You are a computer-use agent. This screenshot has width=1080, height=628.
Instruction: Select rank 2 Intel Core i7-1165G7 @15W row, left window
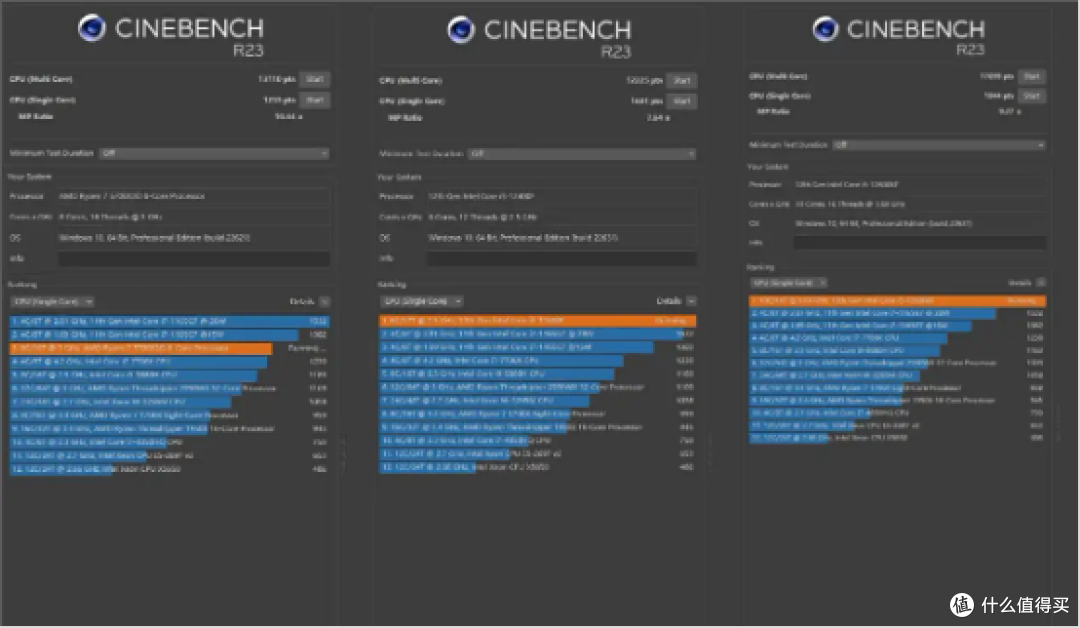[169, 335]
